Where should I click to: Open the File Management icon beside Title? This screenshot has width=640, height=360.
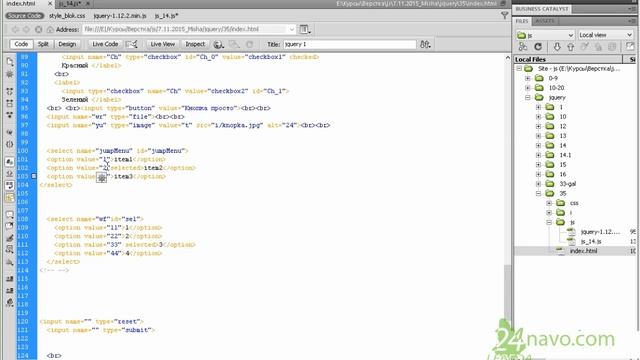click(425, 44)
